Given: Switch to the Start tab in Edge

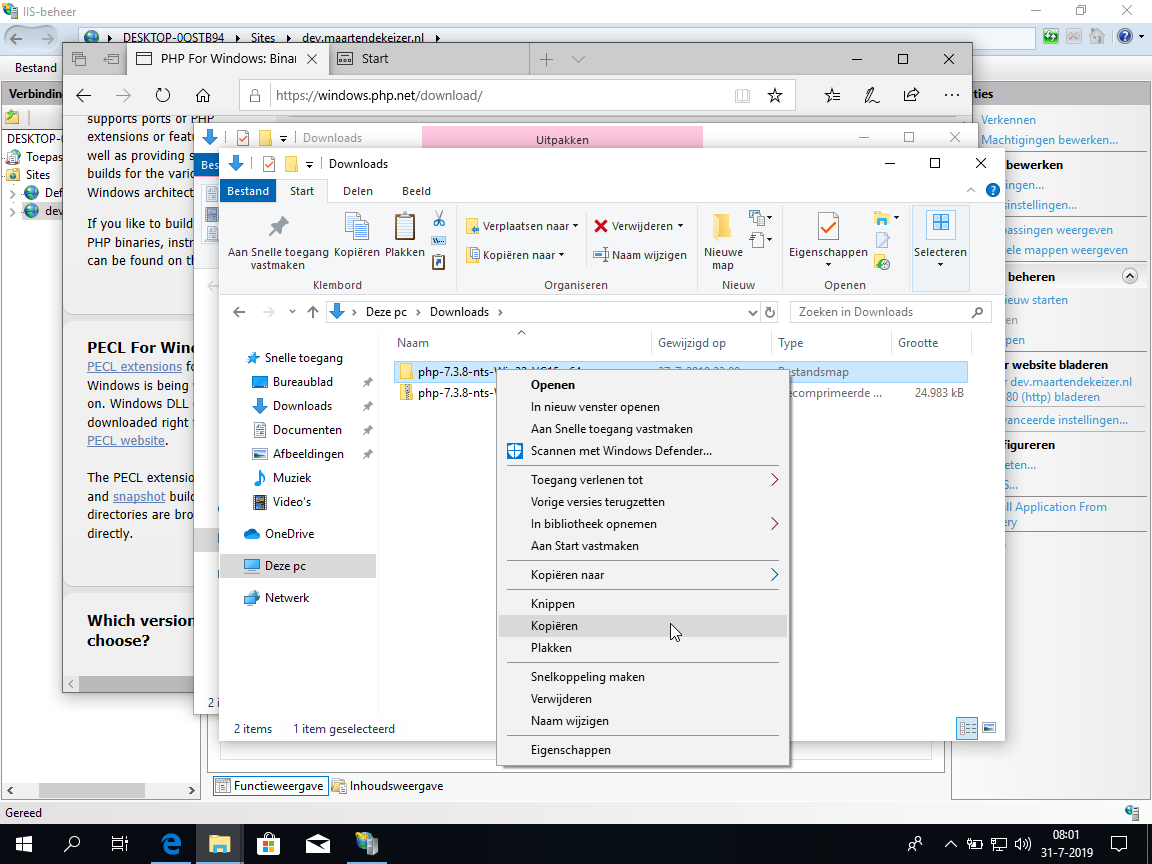Looking at the screenshot, I should pyautogui.click(x=428, y=59).
